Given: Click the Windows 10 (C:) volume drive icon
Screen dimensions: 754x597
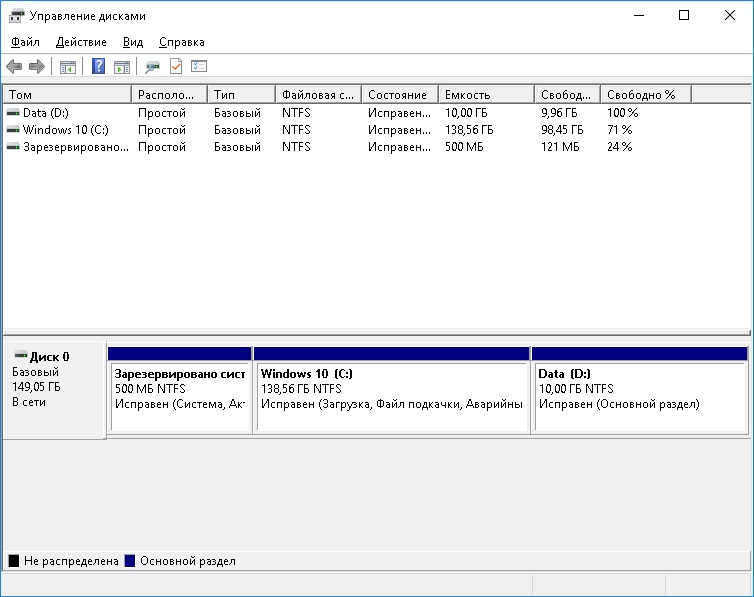Looking at the screenshot, I should coord(13,130).
